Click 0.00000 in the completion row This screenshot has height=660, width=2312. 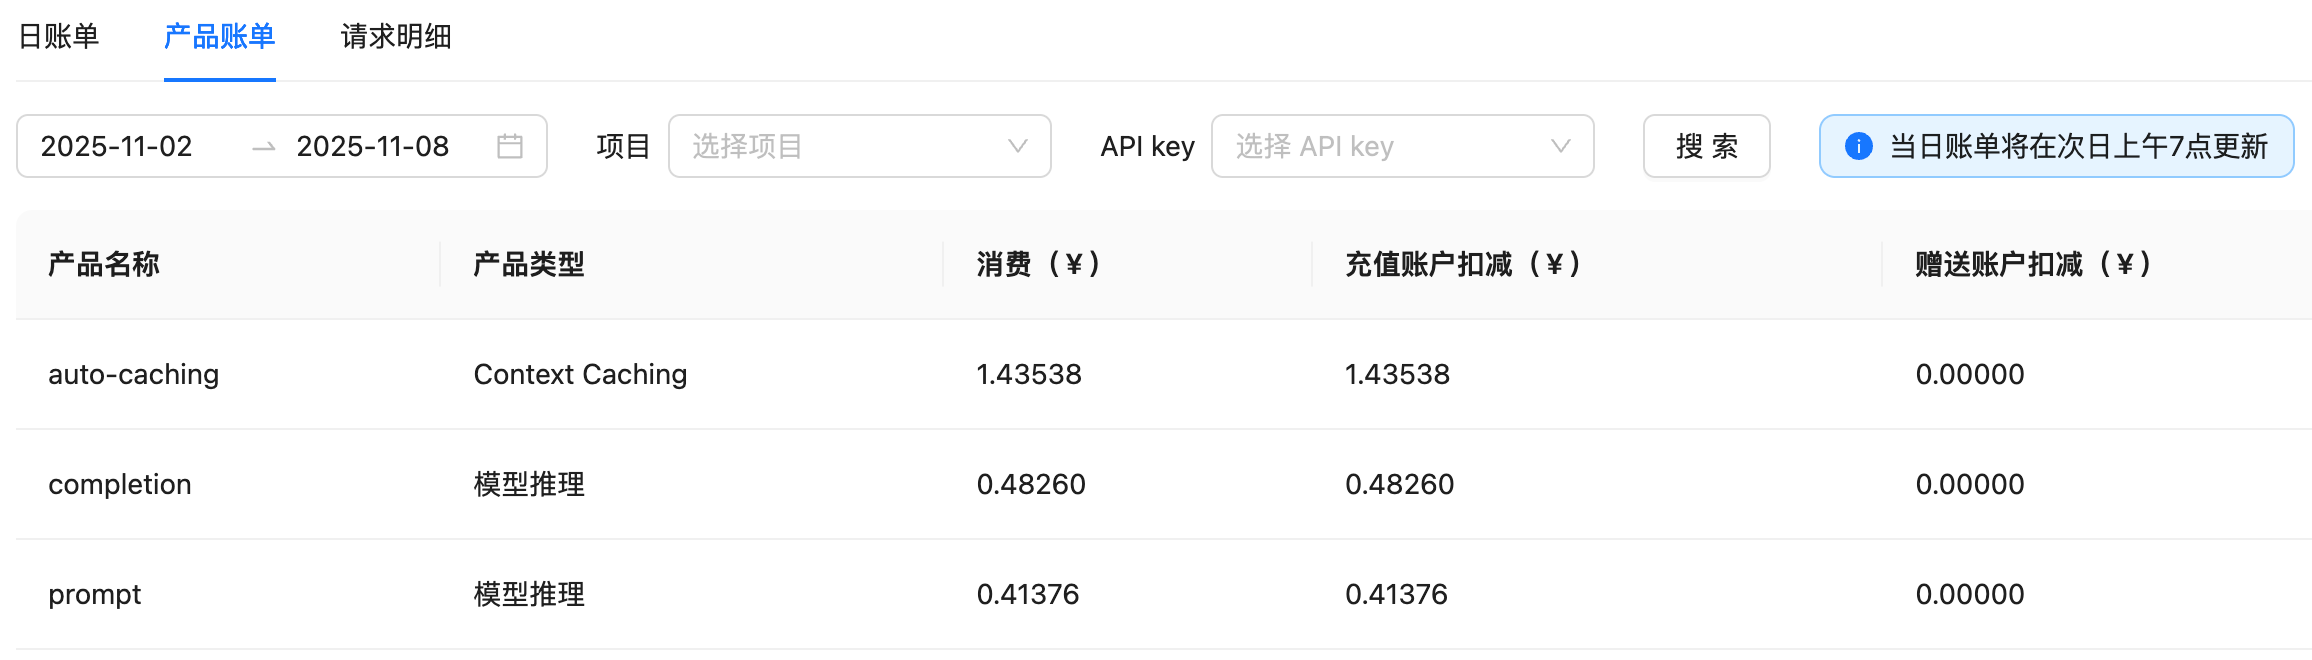[x=1970, y=484]
